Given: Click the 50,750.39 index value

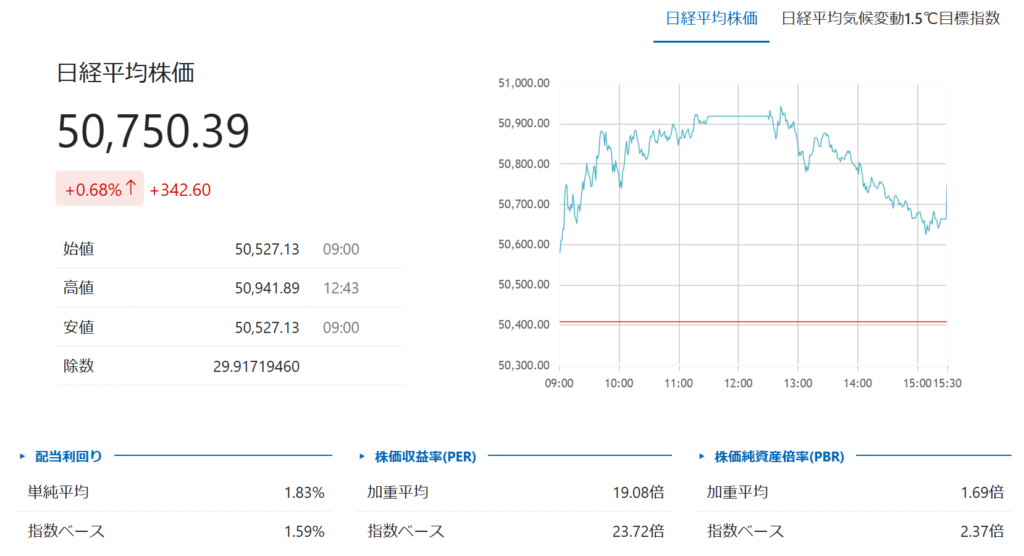Looking at the screenshot, I should pos(153,132).
